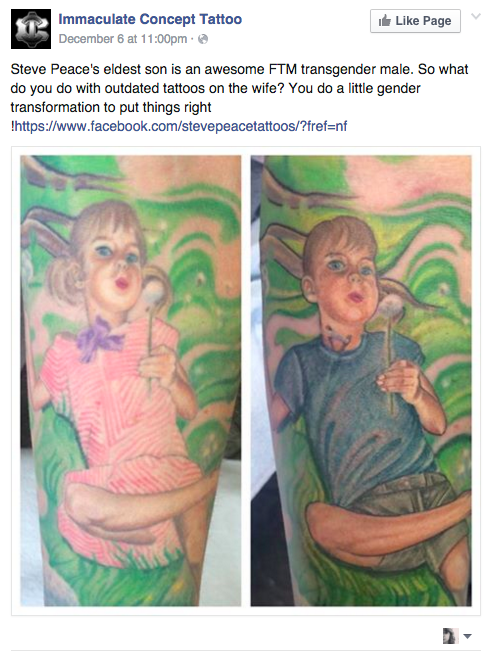493x652 pixels.
Task: Click the thumbs-up icon in Like Page
Action: point(385,20)
